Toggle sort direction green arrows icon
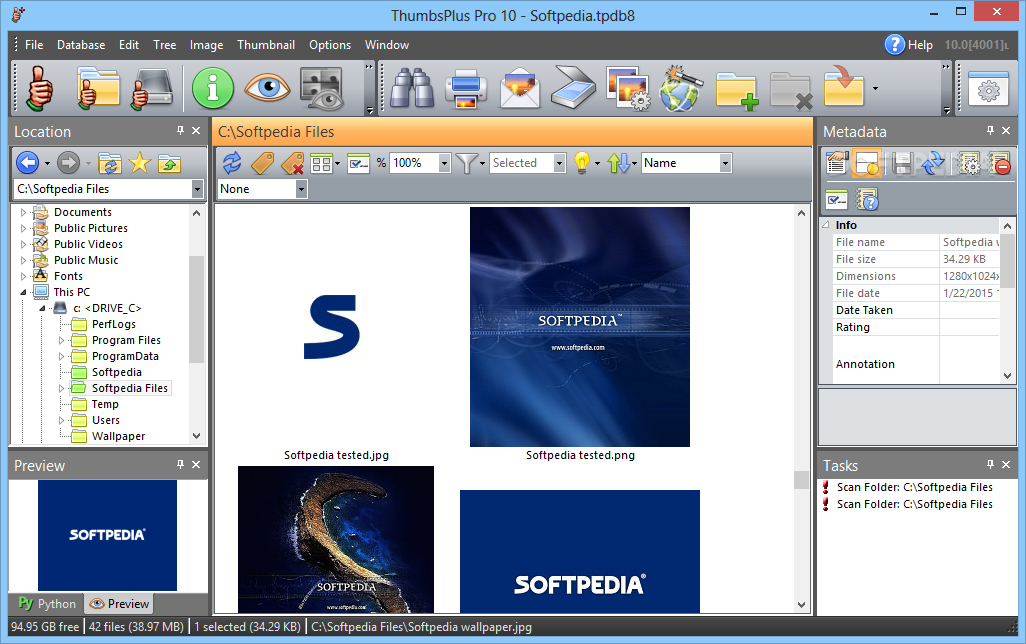 pos(618,163)
